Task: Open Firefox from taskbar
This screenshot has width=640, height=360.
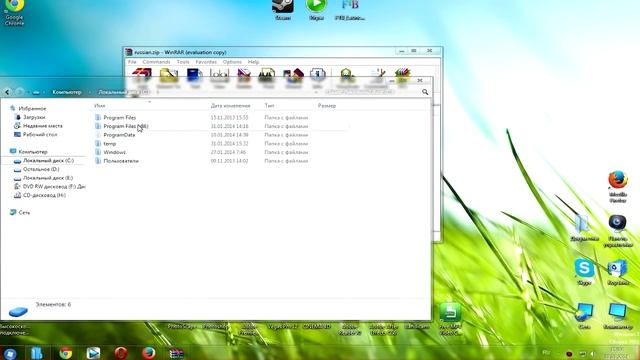Action: pyautogui.click(x=149, y=353)
